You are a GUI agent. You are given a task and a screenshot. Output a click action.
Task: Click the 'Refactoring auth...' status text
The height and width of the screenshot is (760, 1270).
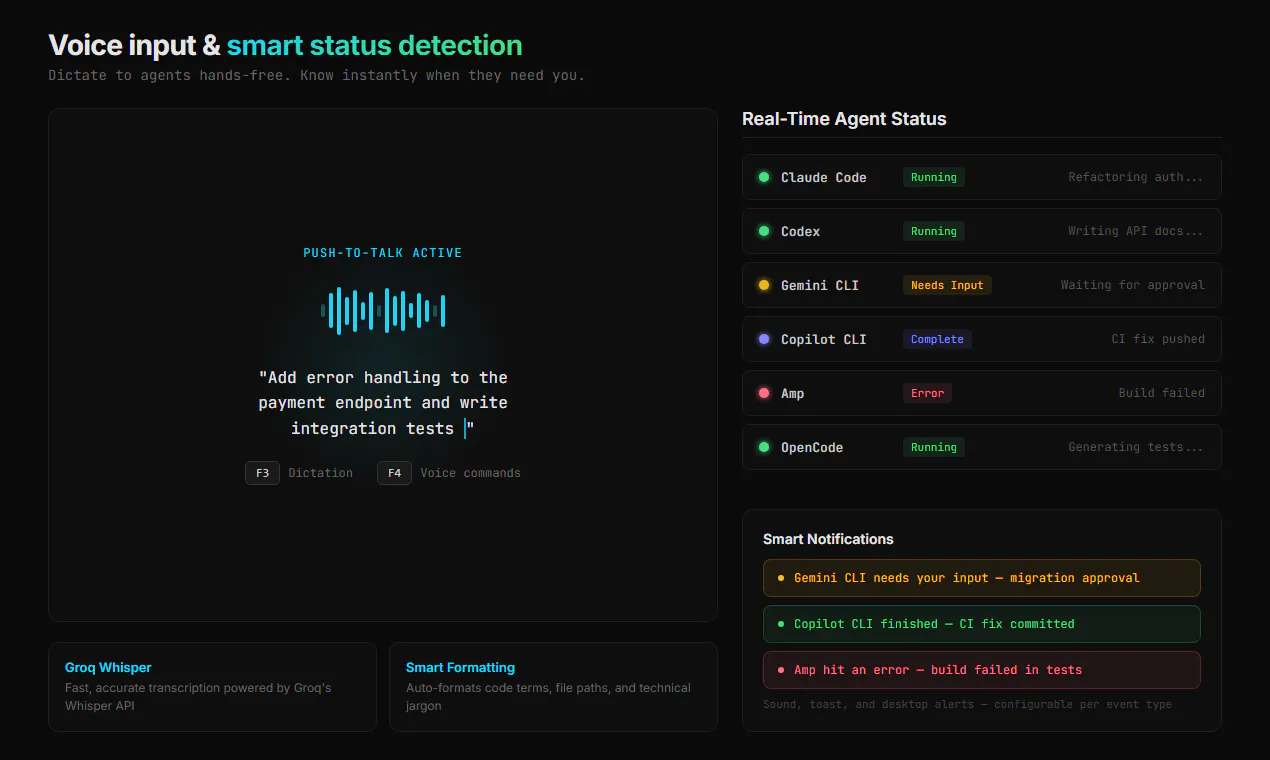click(1136, 177)
